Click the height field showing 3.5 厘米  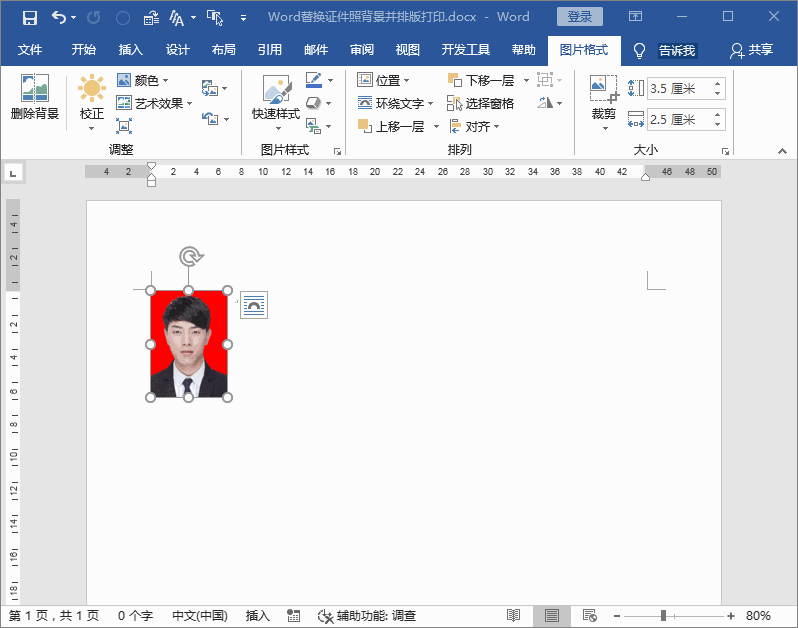(x=678, y=89)
